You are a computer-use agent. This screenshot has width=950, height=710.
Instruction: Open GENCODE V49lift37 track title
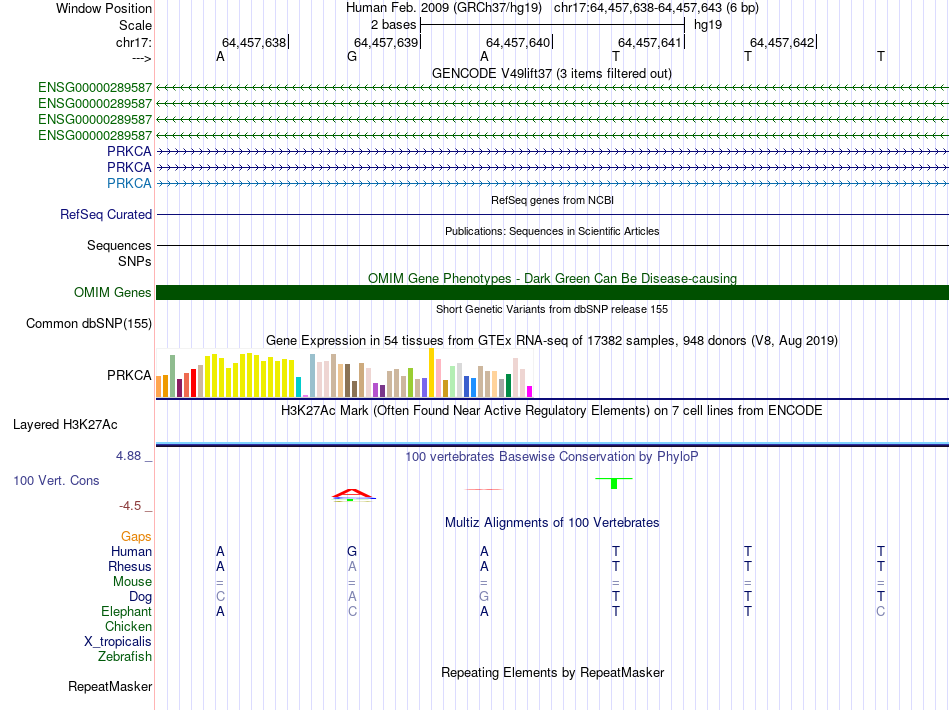click(552, 73)
